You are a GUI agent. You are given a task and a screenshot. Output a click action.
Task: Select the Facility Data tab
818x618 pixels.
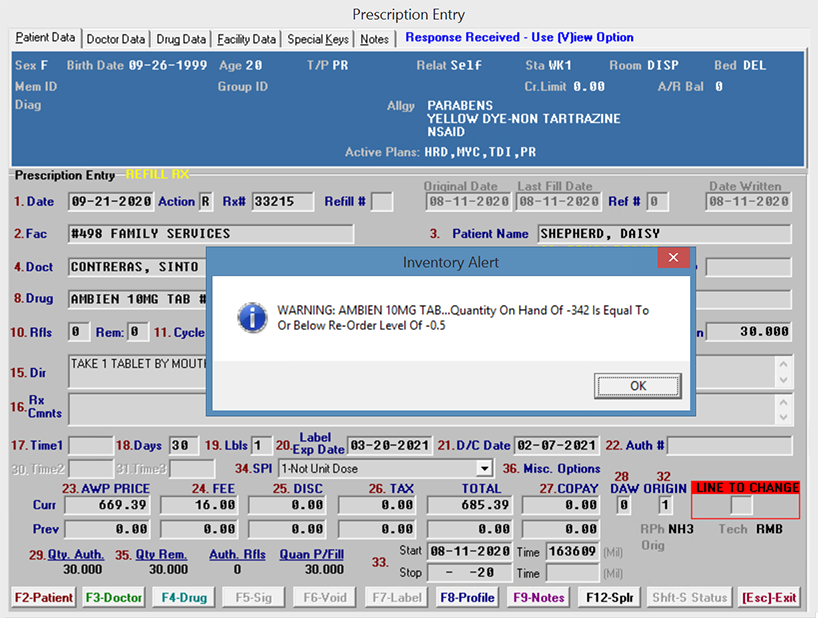point(246,39)
